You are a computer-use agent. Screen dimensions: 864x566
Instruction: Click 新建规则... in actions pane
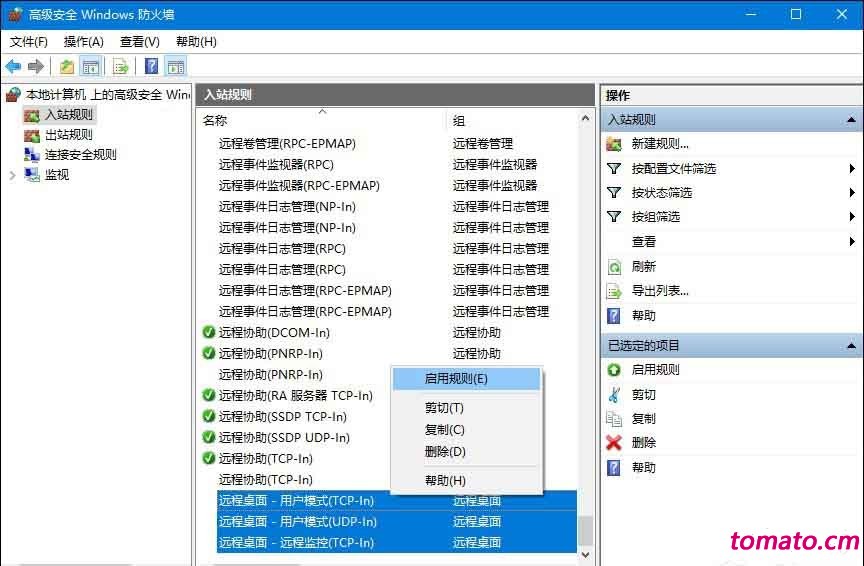(x=660, y=144)
